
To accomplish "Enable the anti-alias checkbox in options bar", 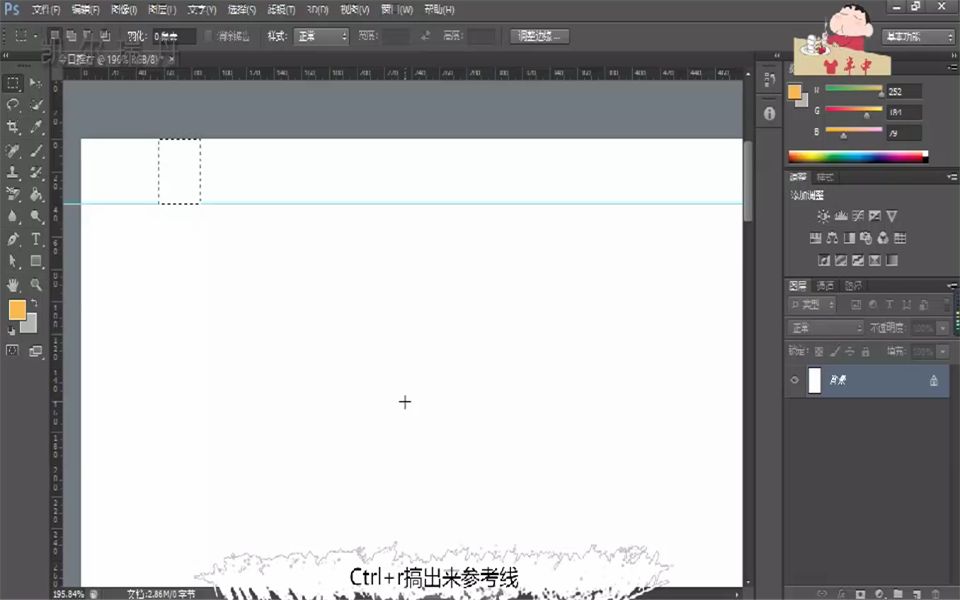I will (x=206, y=35).
